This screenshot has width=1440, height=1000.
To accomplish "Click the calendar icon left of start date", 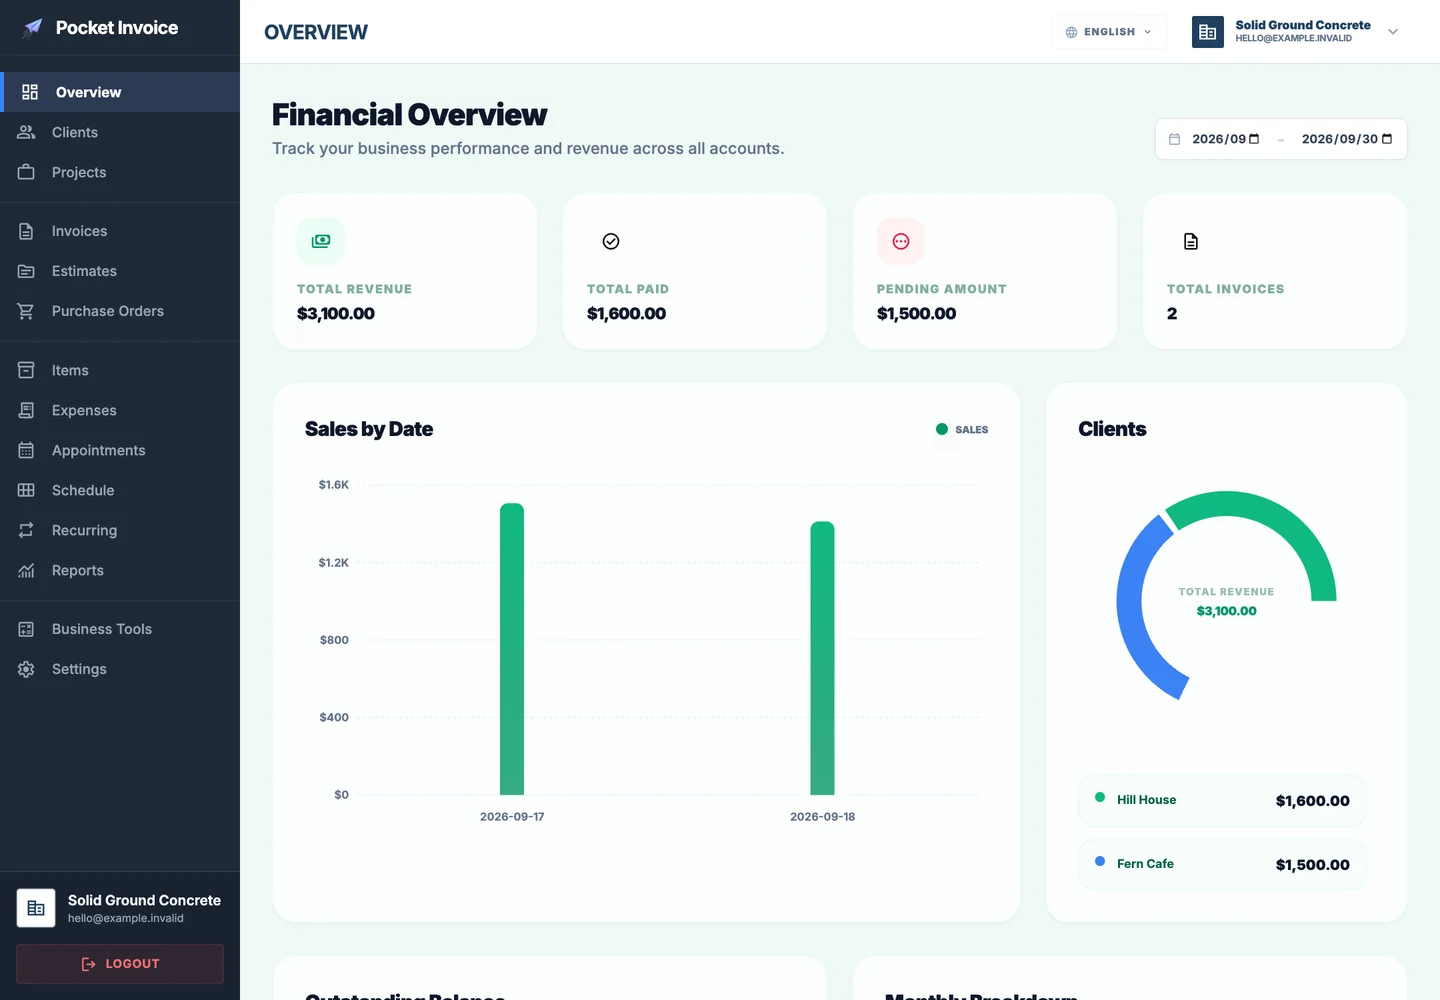I will pos(1175,139).
